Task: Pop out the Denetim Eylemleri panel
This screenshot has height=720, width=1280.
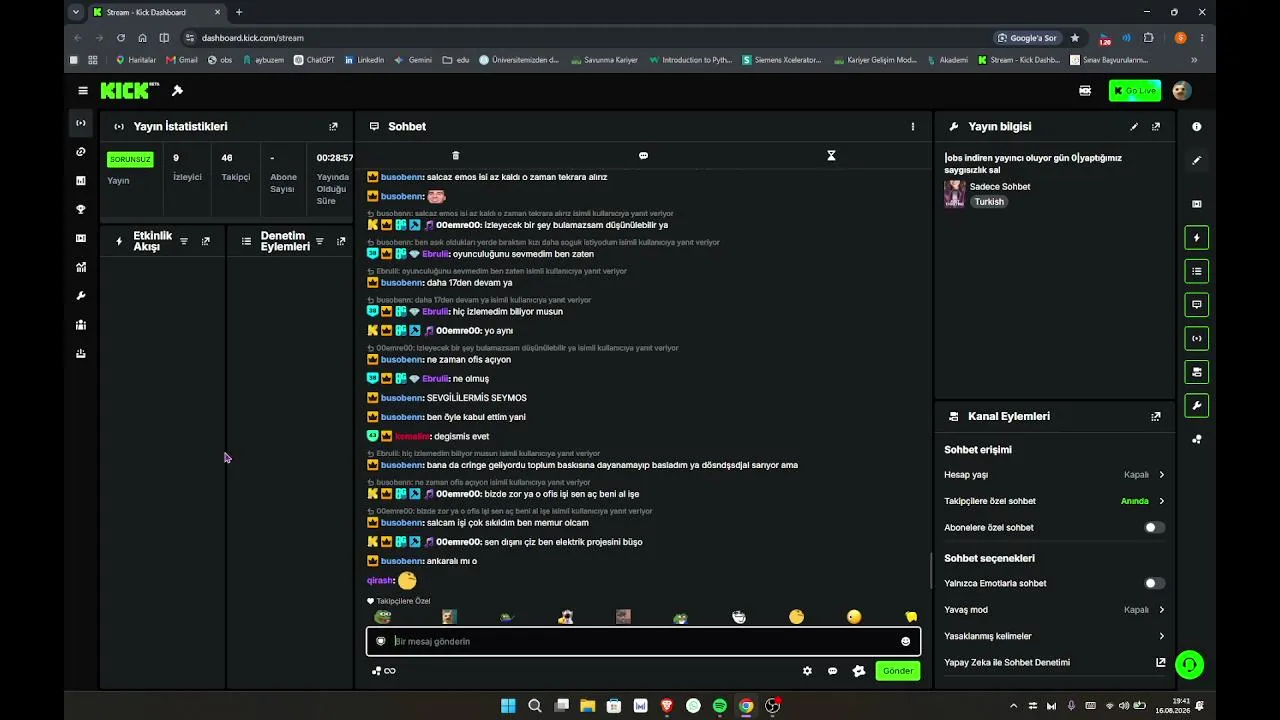Action: pyautogui.click(x=341, y=241)
